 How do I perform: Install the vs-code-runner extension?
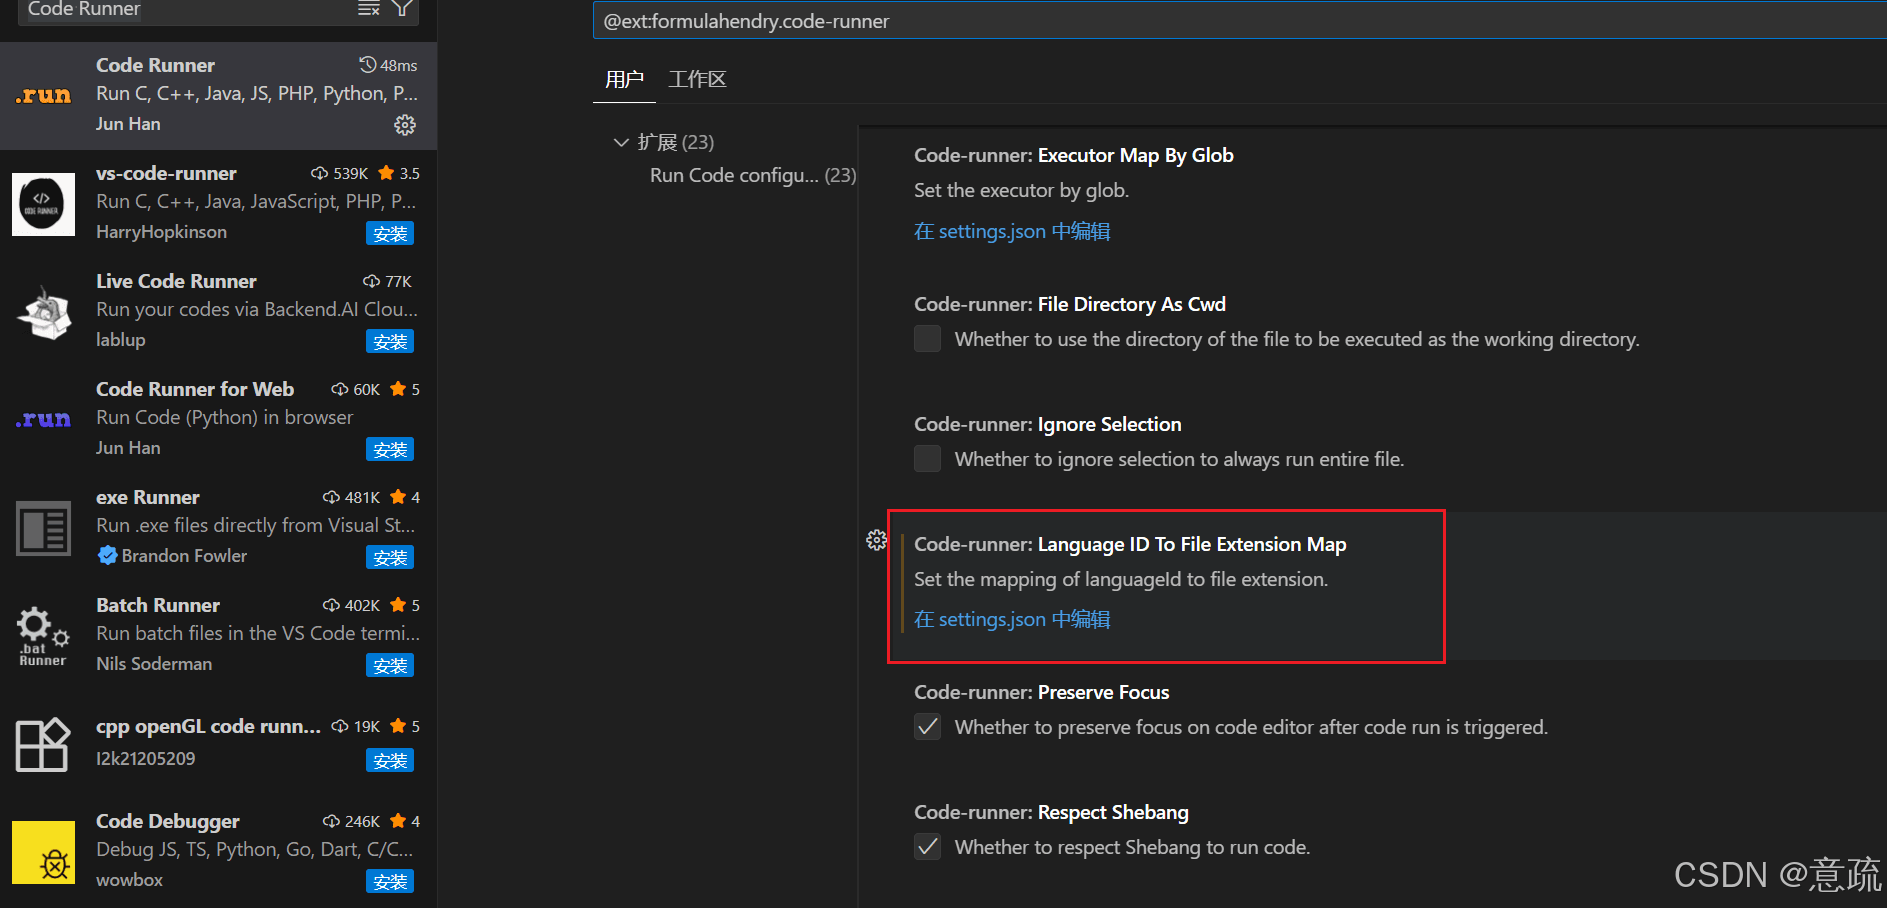pyautogui.click(x=390, y=234)
